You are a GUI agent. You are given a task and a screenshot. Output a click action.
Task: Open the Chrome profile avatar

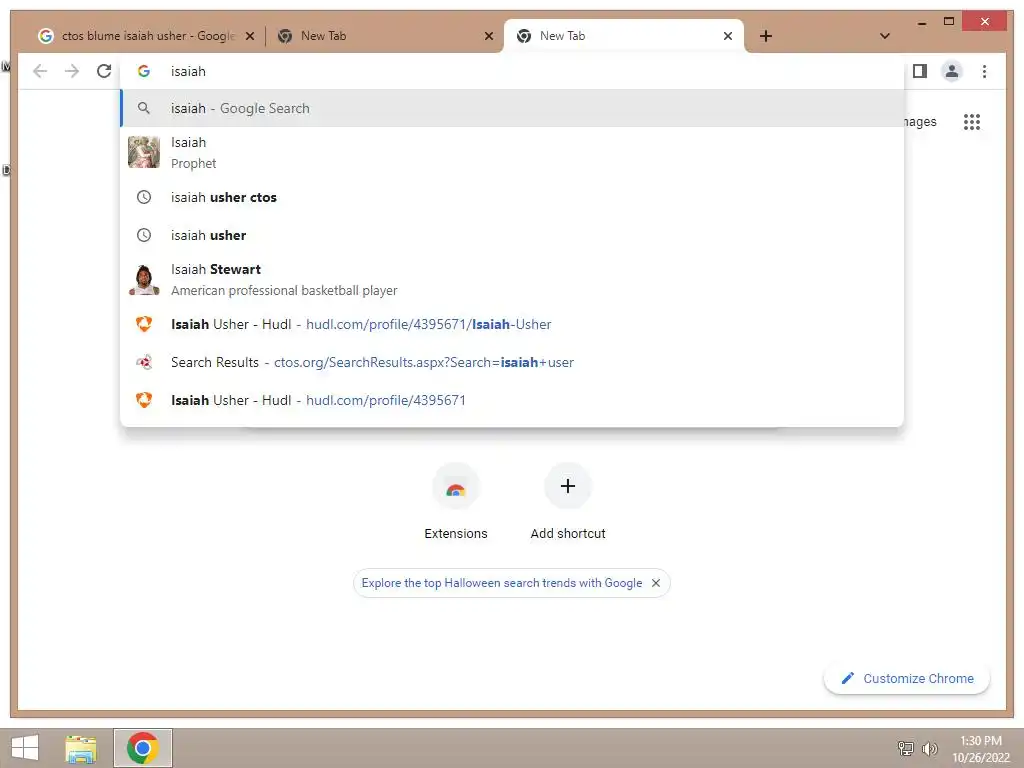click(952, 71)
